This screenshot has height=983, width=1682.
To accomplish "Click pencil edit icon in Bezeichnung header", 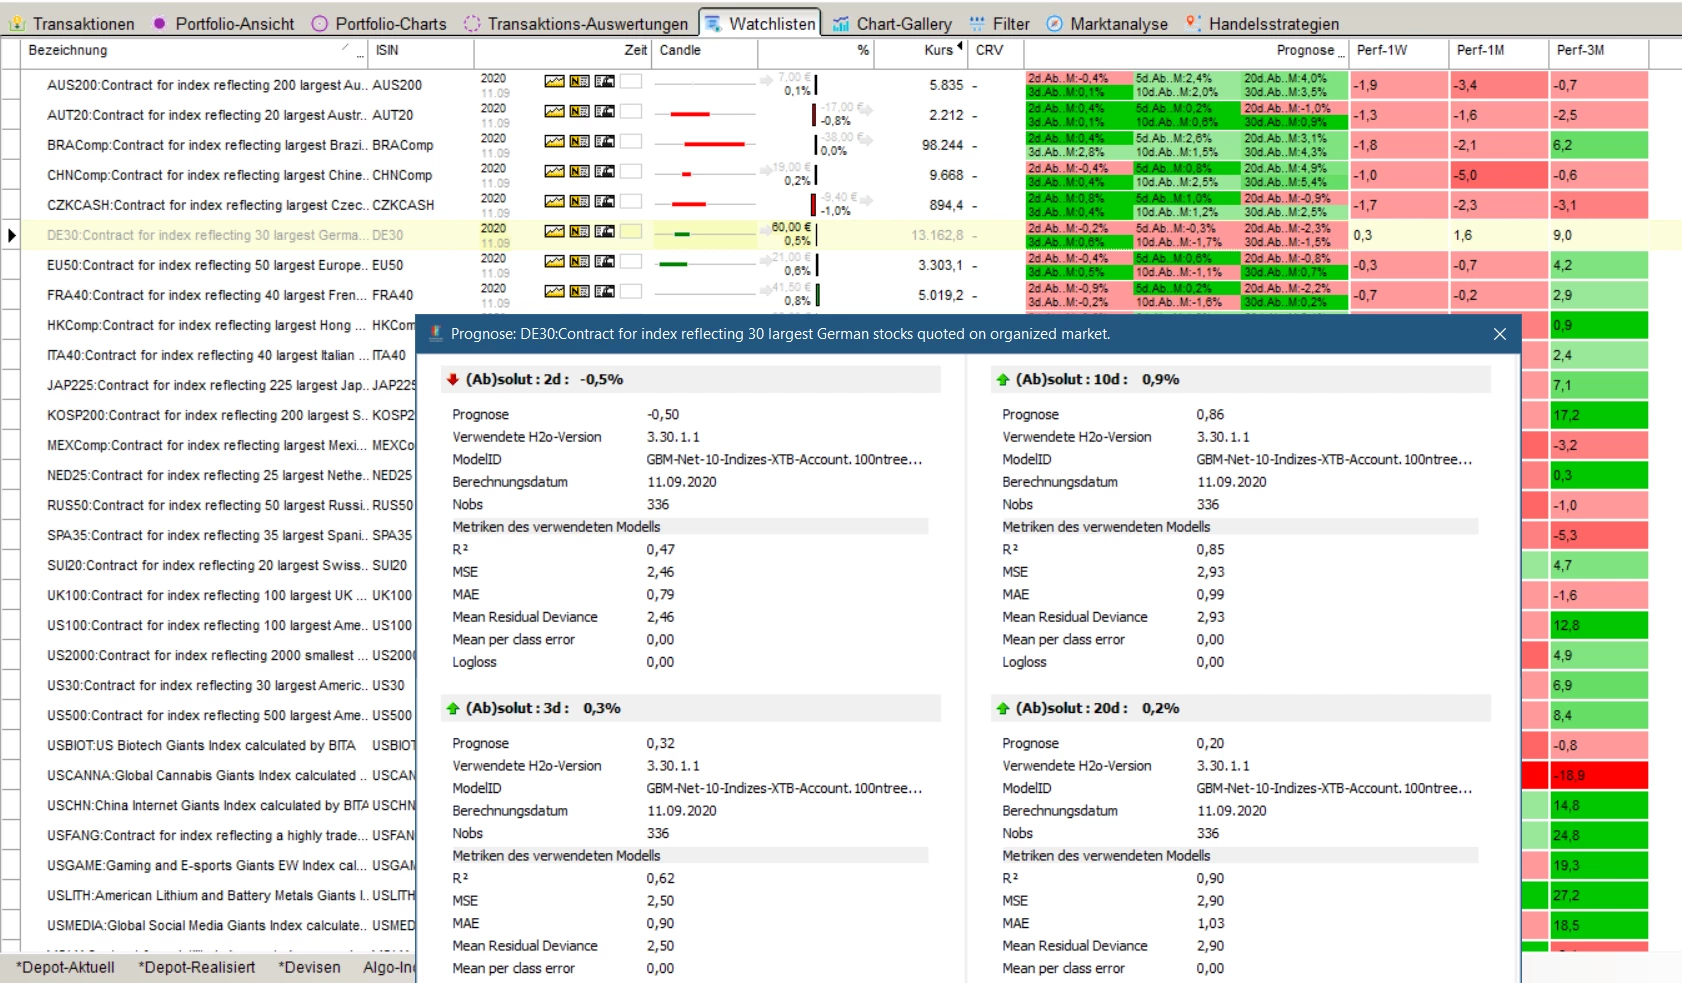I will click(346, 47).
